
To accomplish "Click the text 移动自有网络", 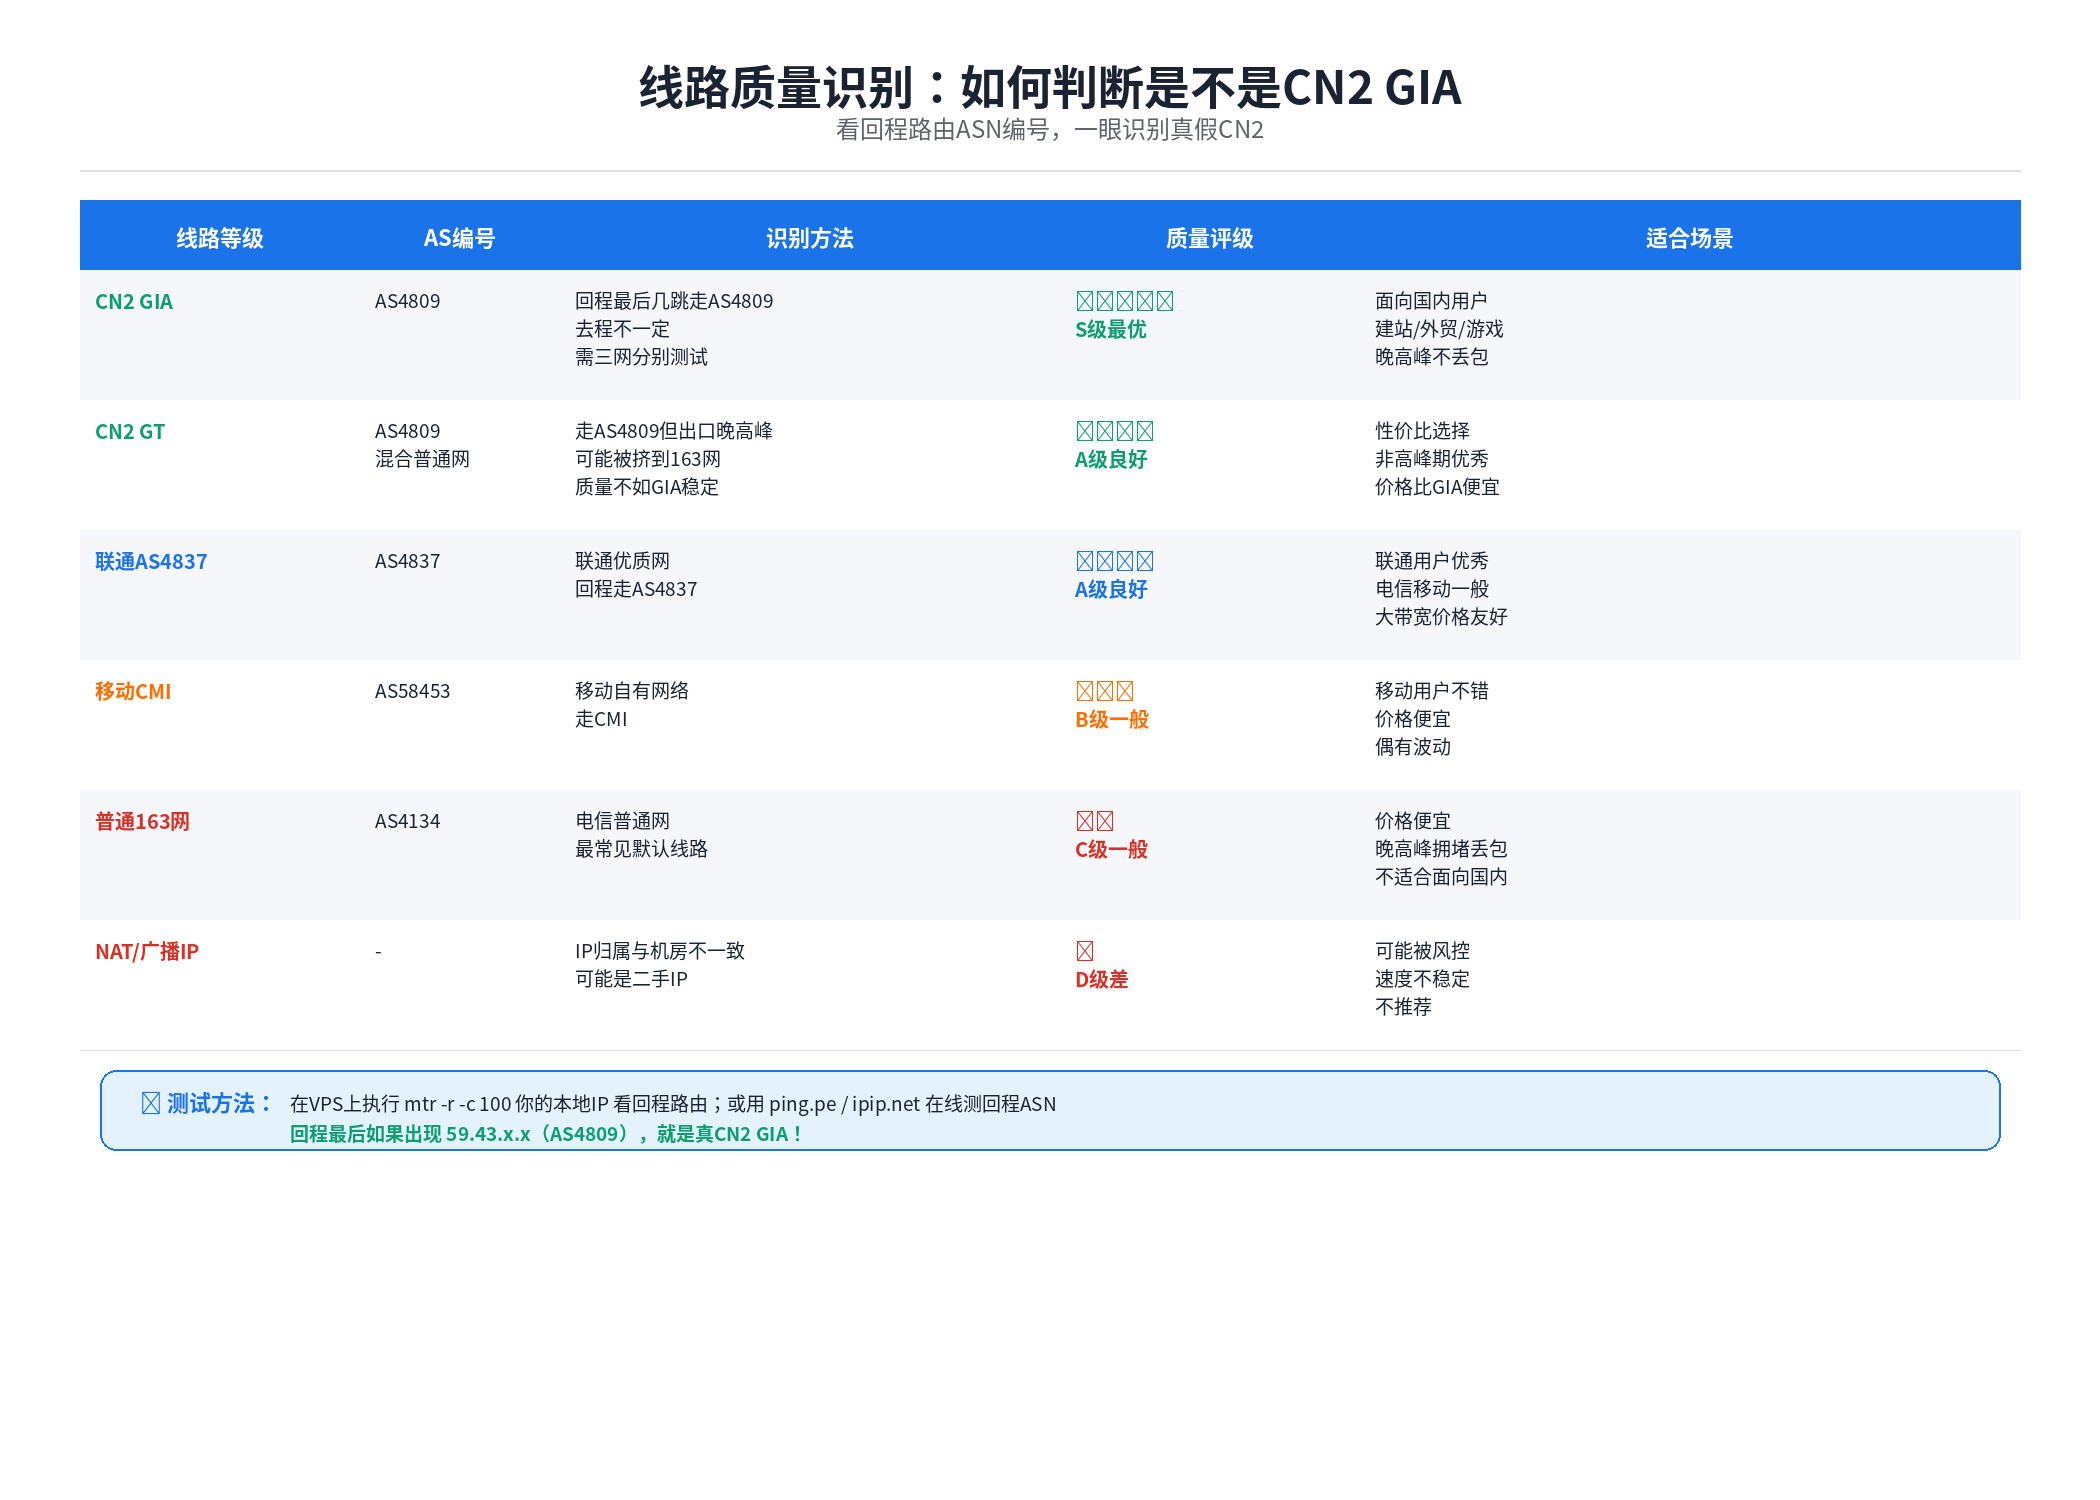I will coord(632,691).
